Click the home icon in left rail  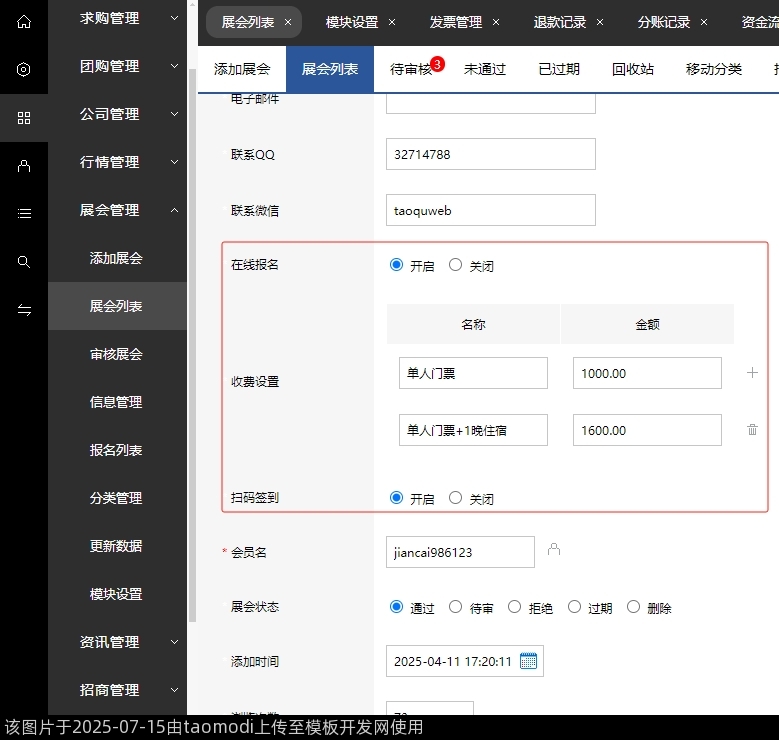pyautogui.click(x=24, y=21)
